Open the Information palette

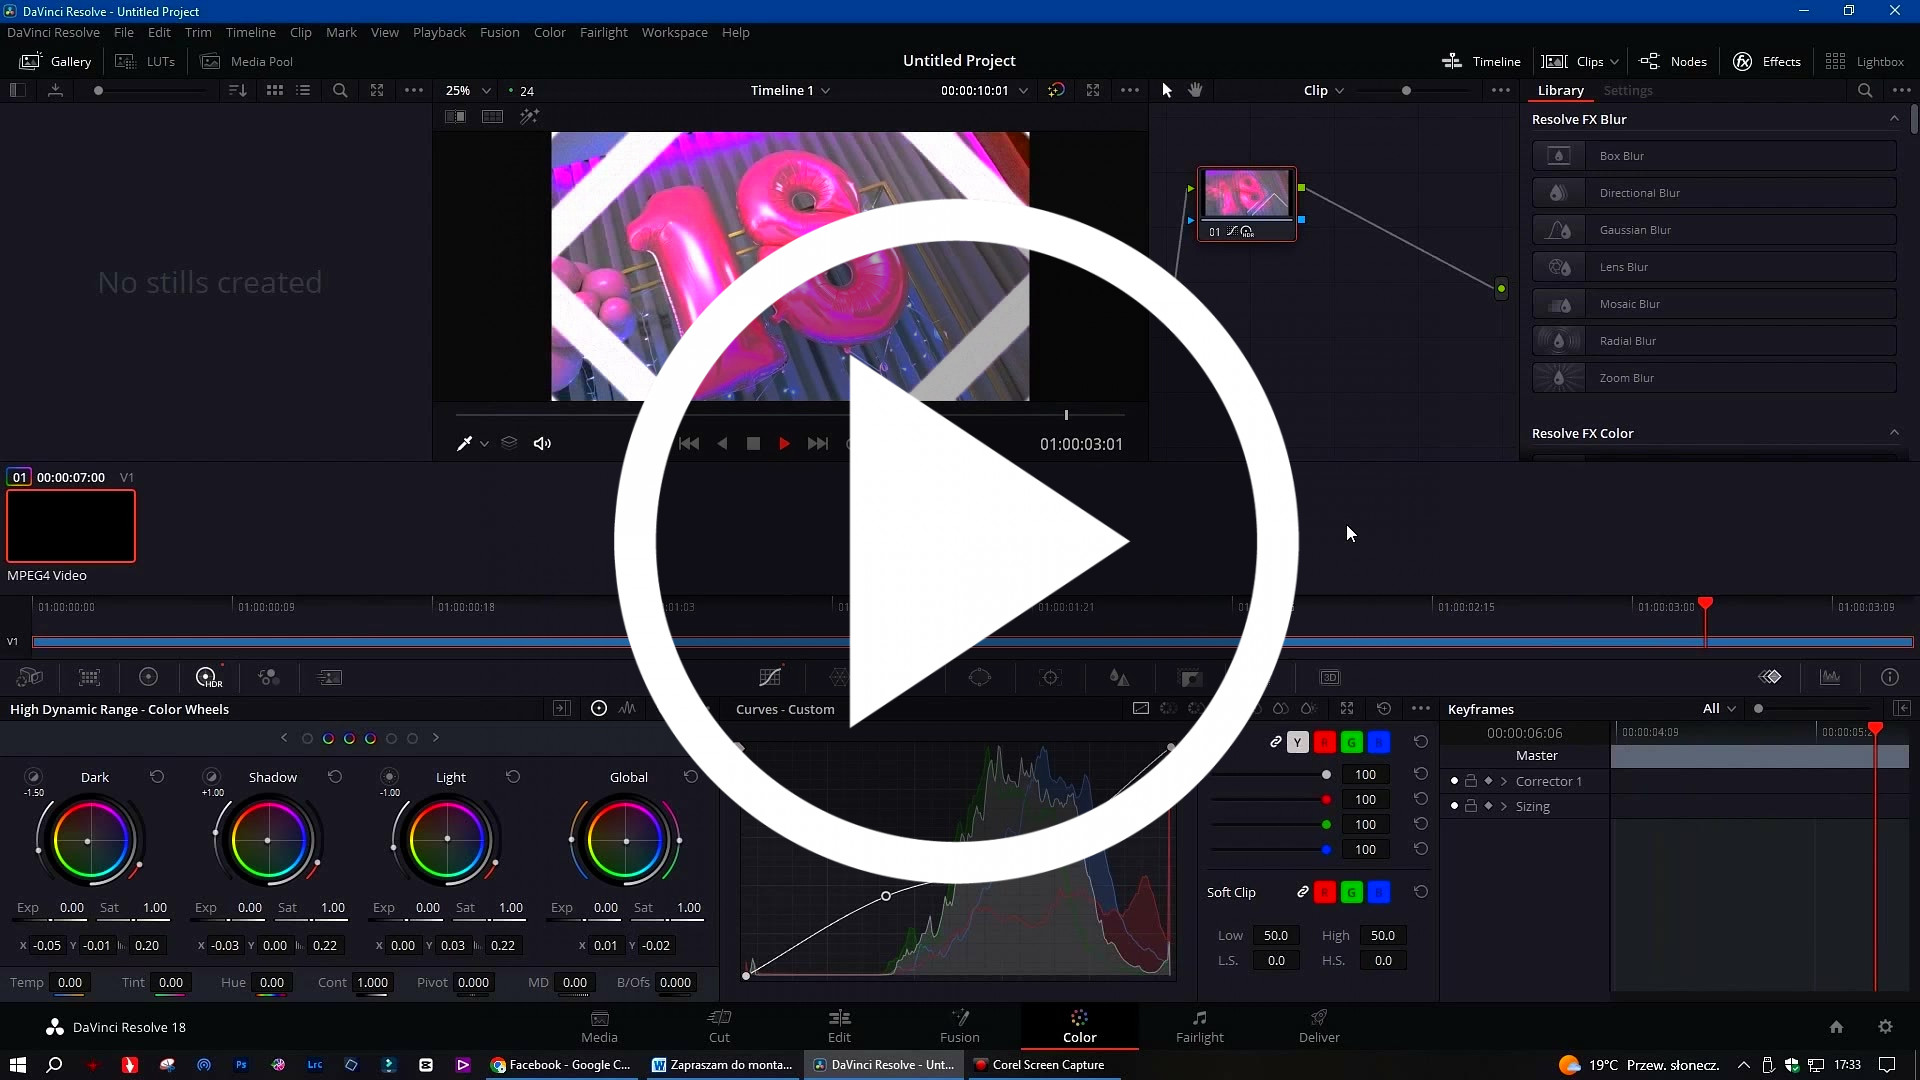(x=1890, y=677)
